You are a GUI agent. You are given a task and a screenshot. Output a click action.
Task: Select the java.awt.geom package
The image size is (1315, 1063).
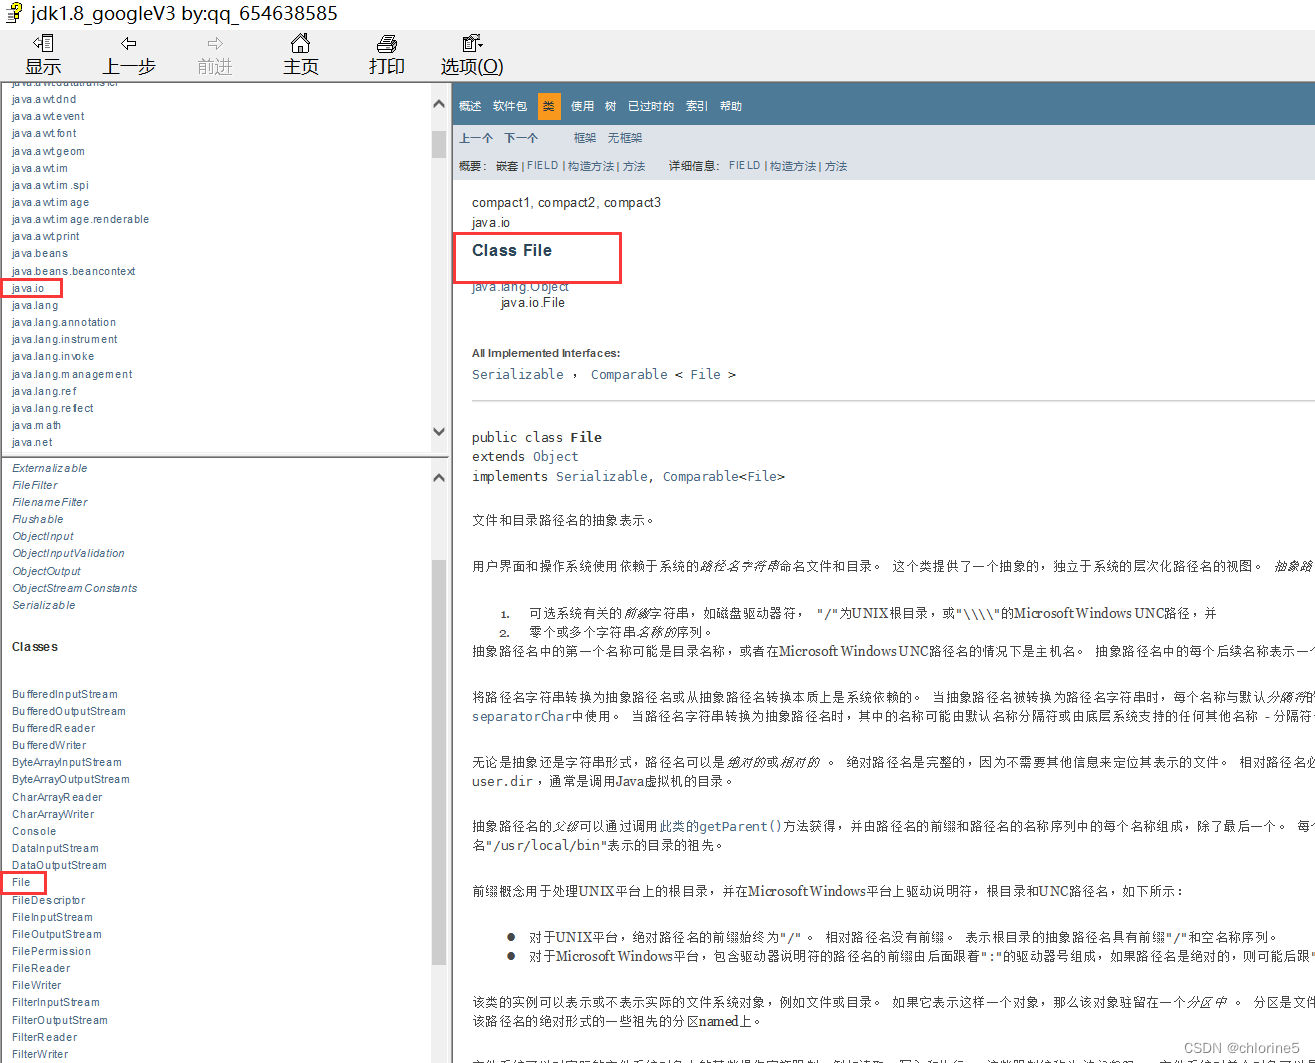48,151
